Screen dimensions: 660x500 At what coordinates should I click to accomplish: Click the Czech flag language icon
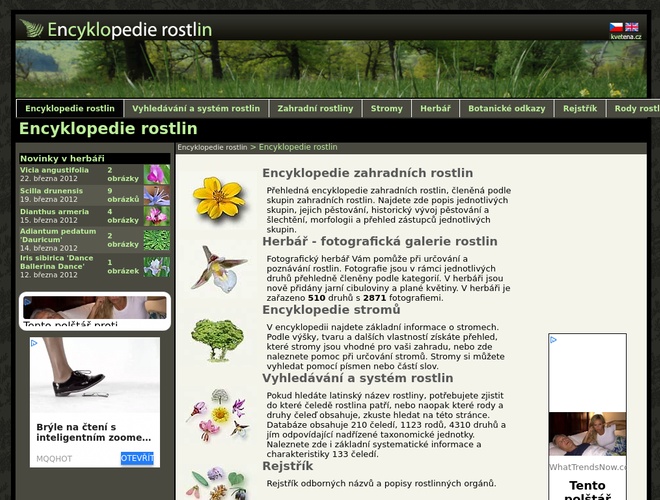616,27
